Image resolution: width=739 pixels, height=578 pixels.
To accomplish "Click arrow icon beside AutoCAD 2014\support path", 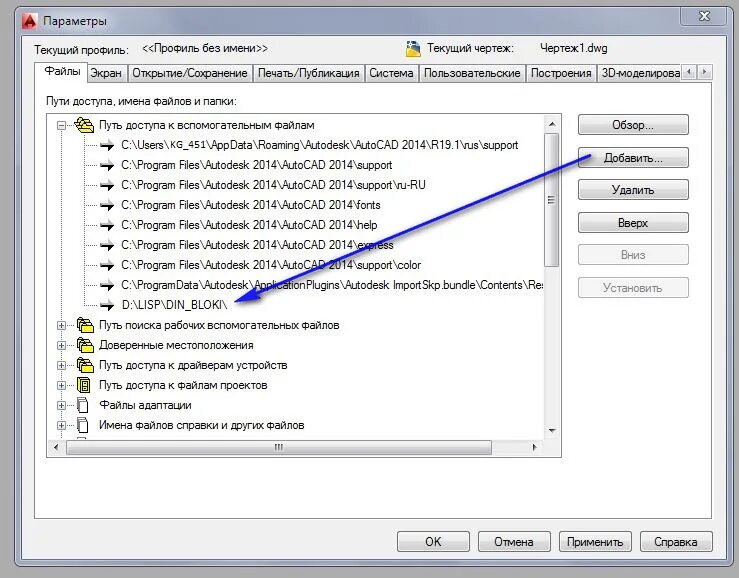I will click(107, 165).
